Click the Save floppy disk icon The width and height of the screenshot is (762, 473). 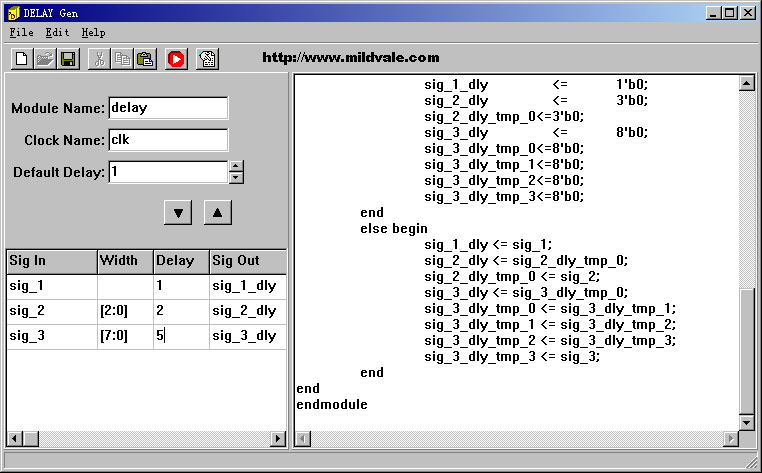[68, 59]
